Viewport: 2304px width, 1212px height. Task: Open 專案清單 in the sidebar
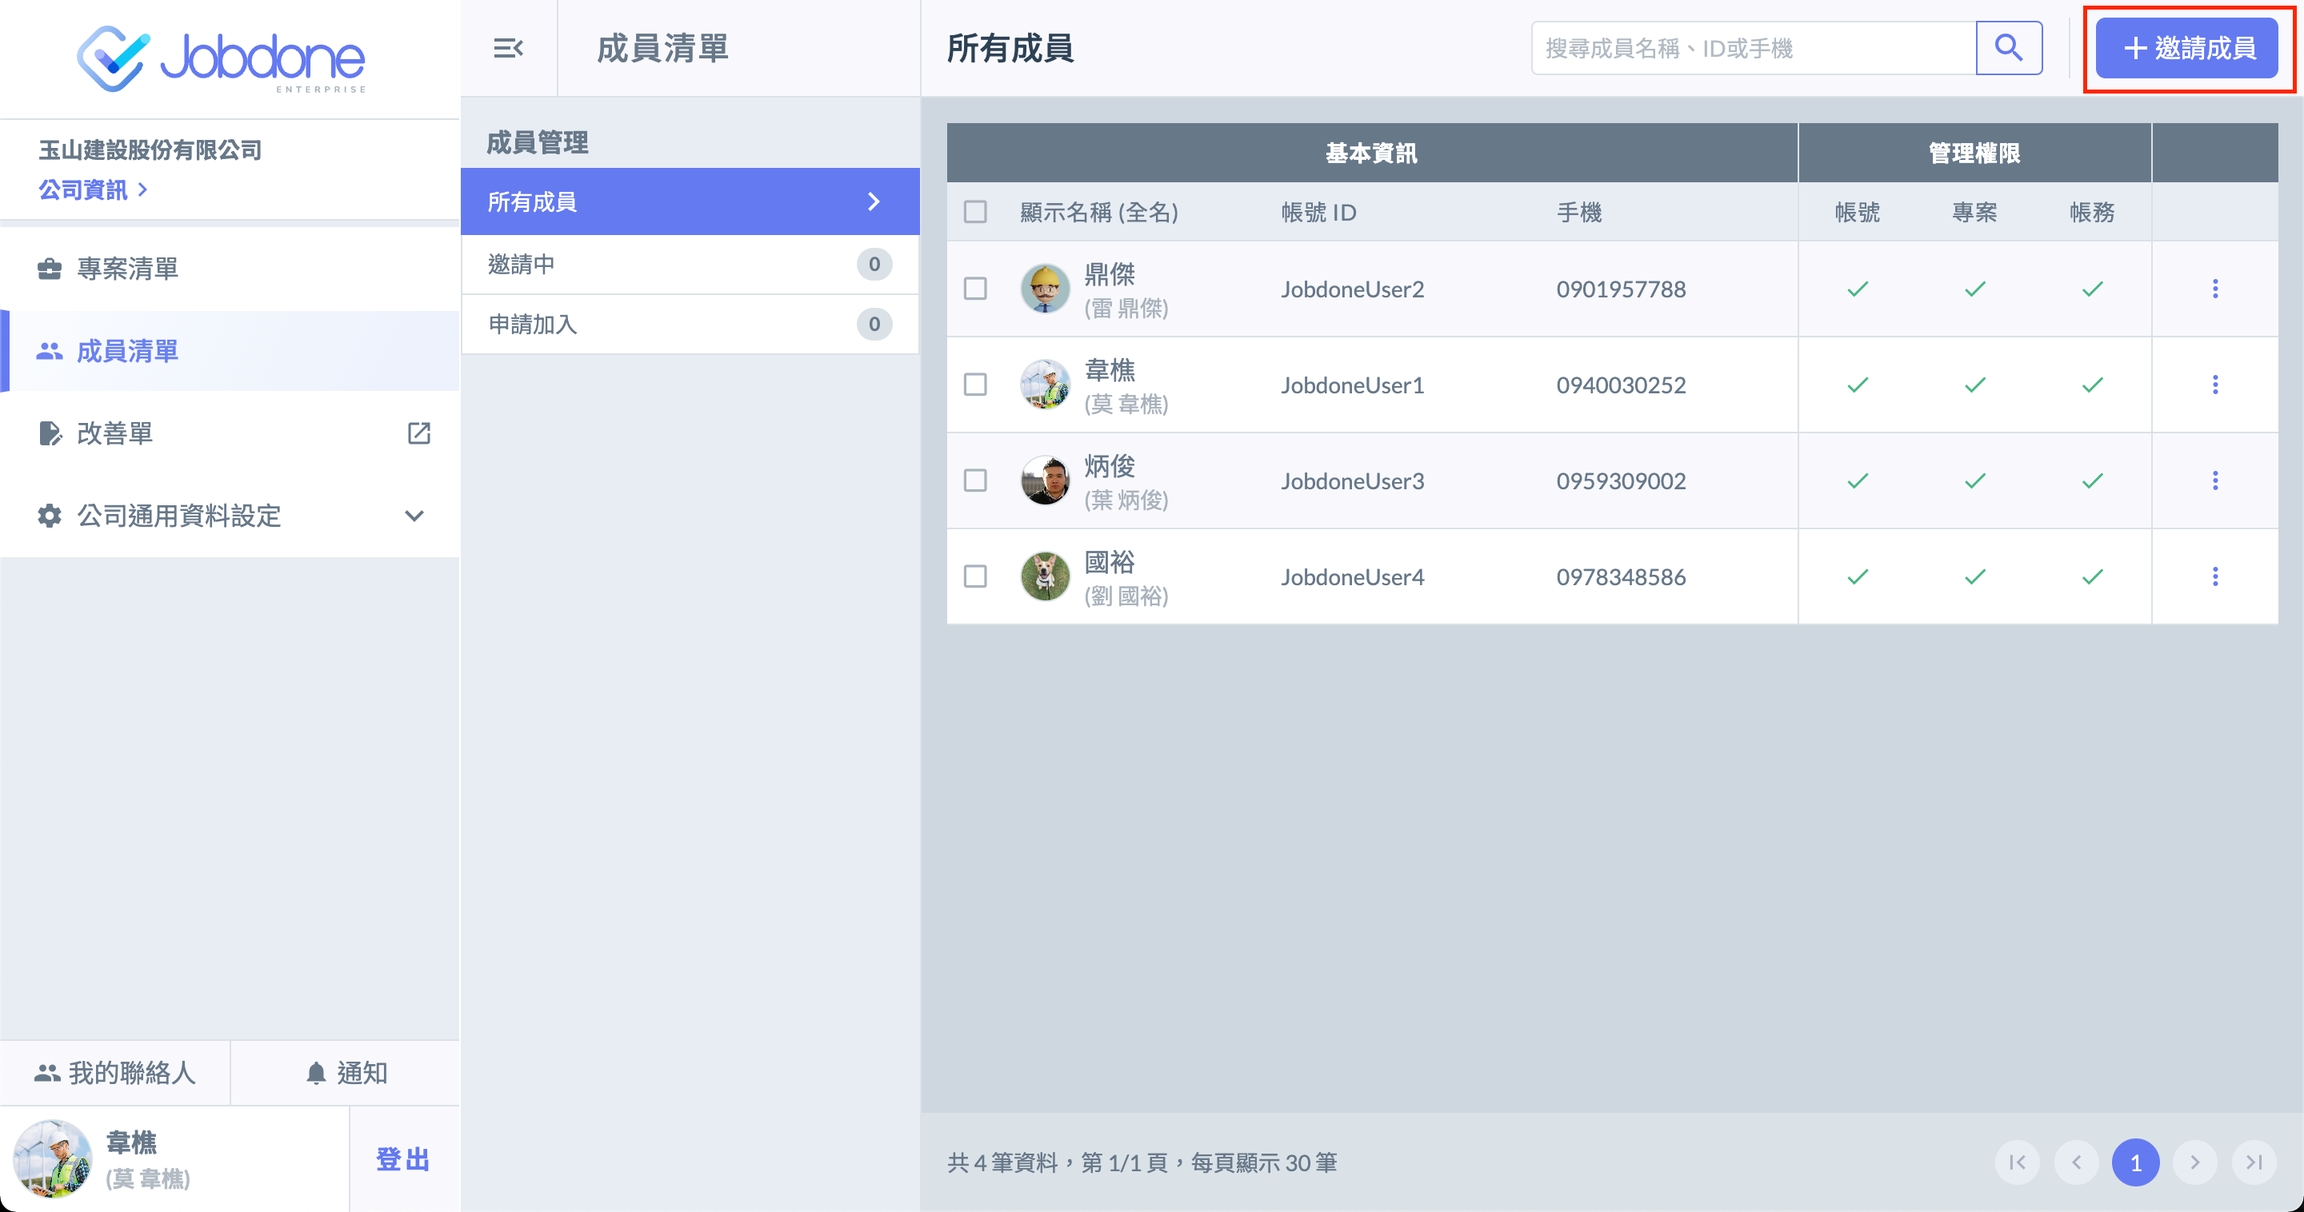(x=128, y=268)
